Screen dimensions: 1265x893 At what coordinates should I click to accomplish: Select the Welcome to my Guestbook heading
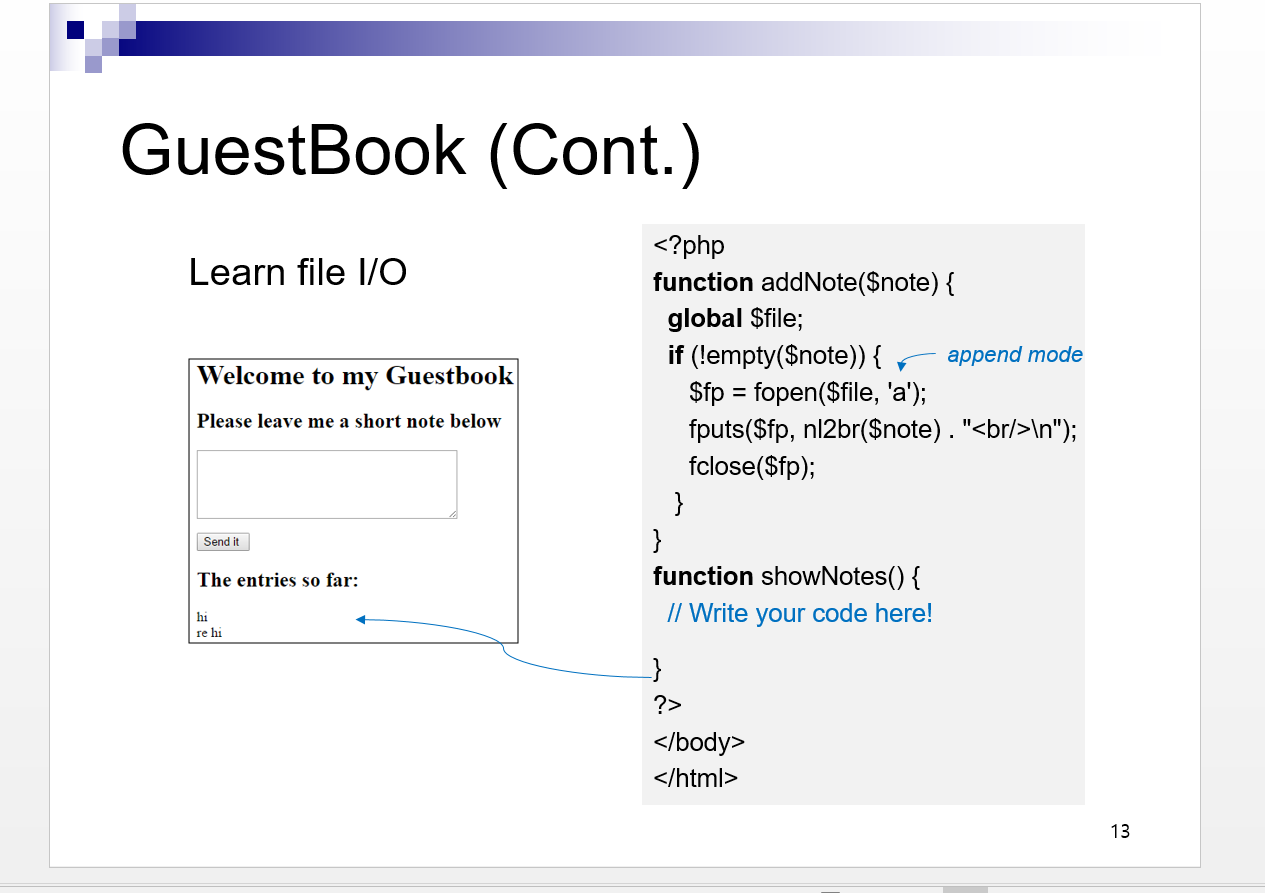(356, 376)
